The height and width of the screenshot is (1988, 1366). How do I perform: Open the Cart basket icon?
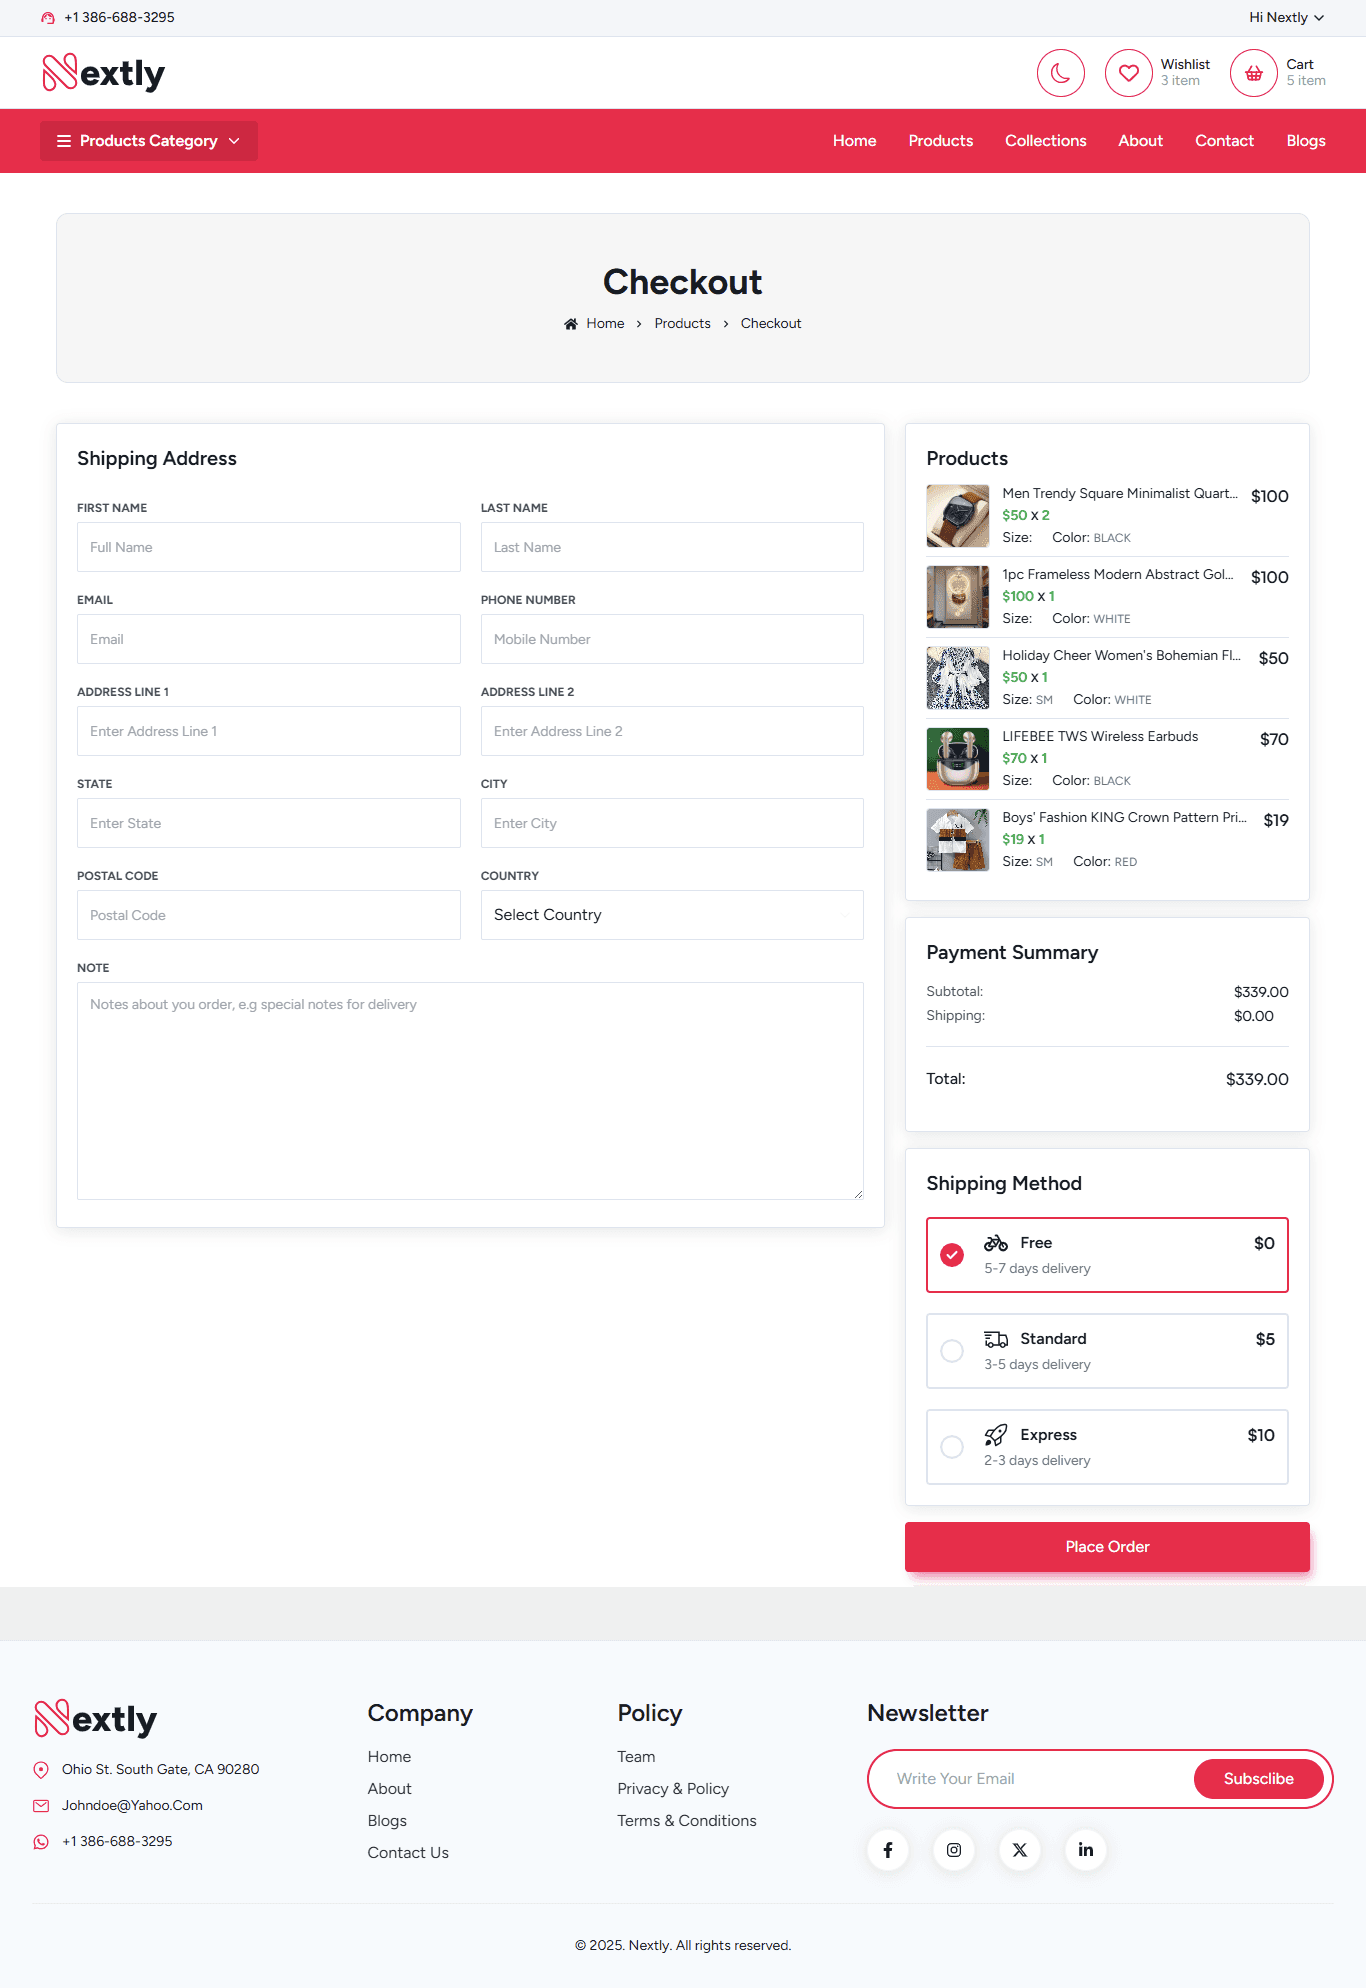(1253, 73)
